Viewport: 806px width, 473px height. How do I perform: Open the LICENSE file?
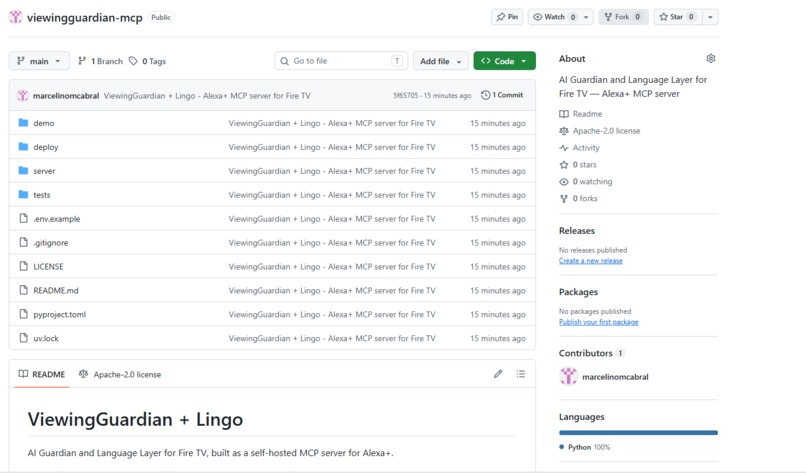pos(48,267)
